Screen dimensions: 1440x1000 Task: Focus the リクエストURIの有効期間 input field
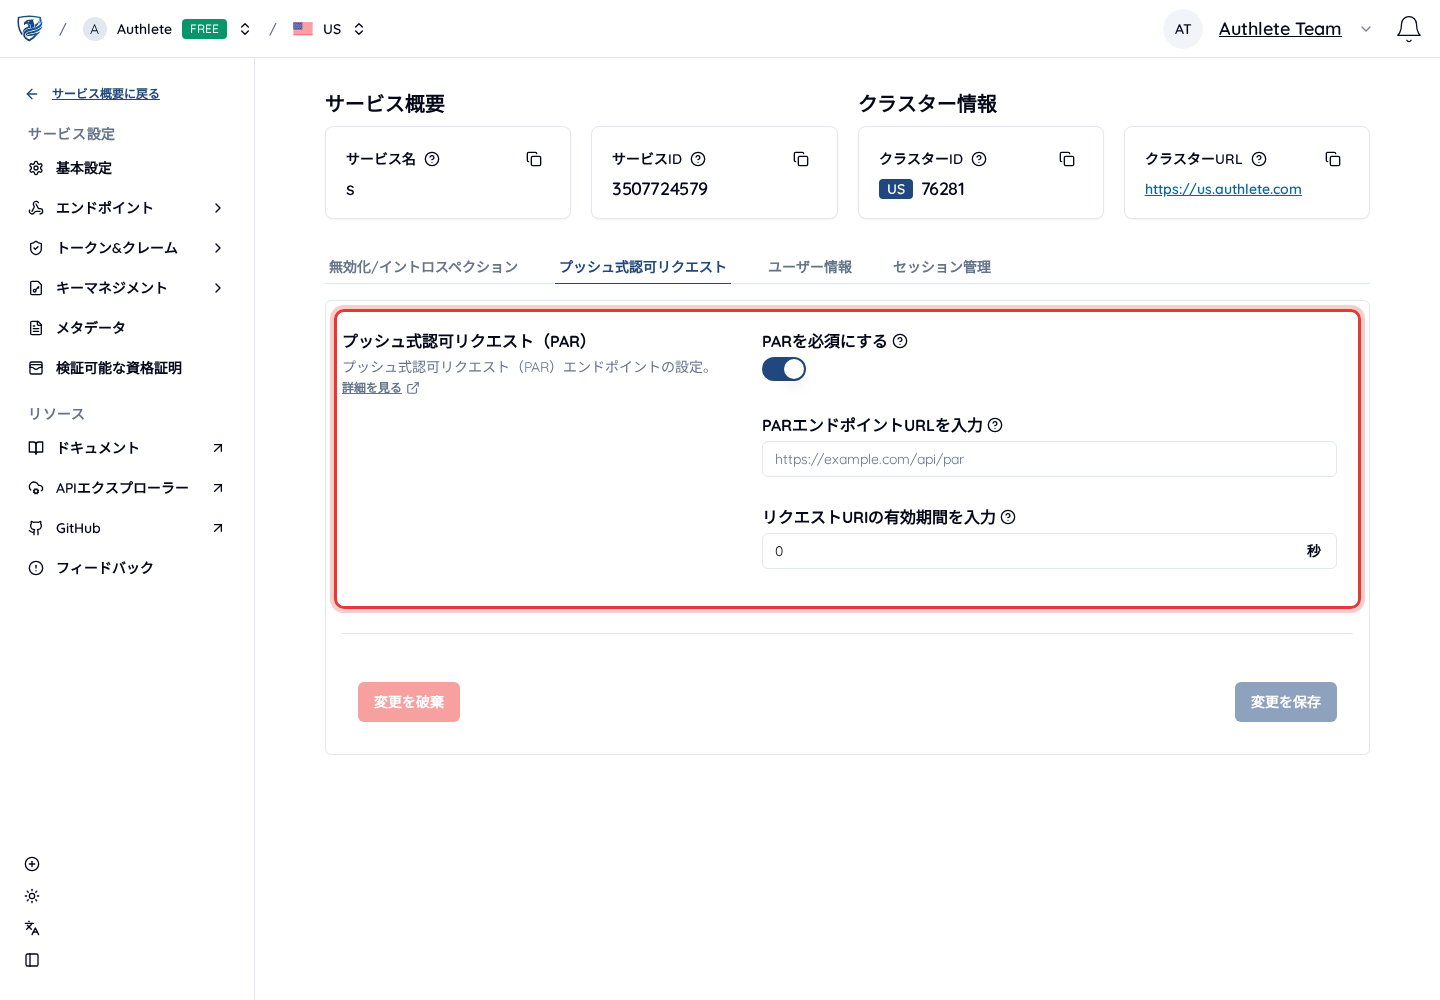pyautogui.click(x=1049, y=551)
